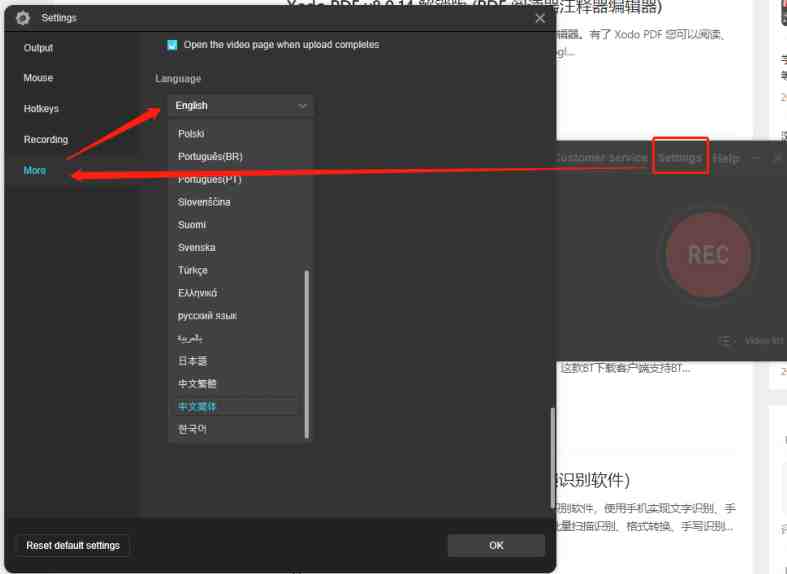Select 中文简体 from the language list
This screenshot has width=787, height=574.
(197, 407)
